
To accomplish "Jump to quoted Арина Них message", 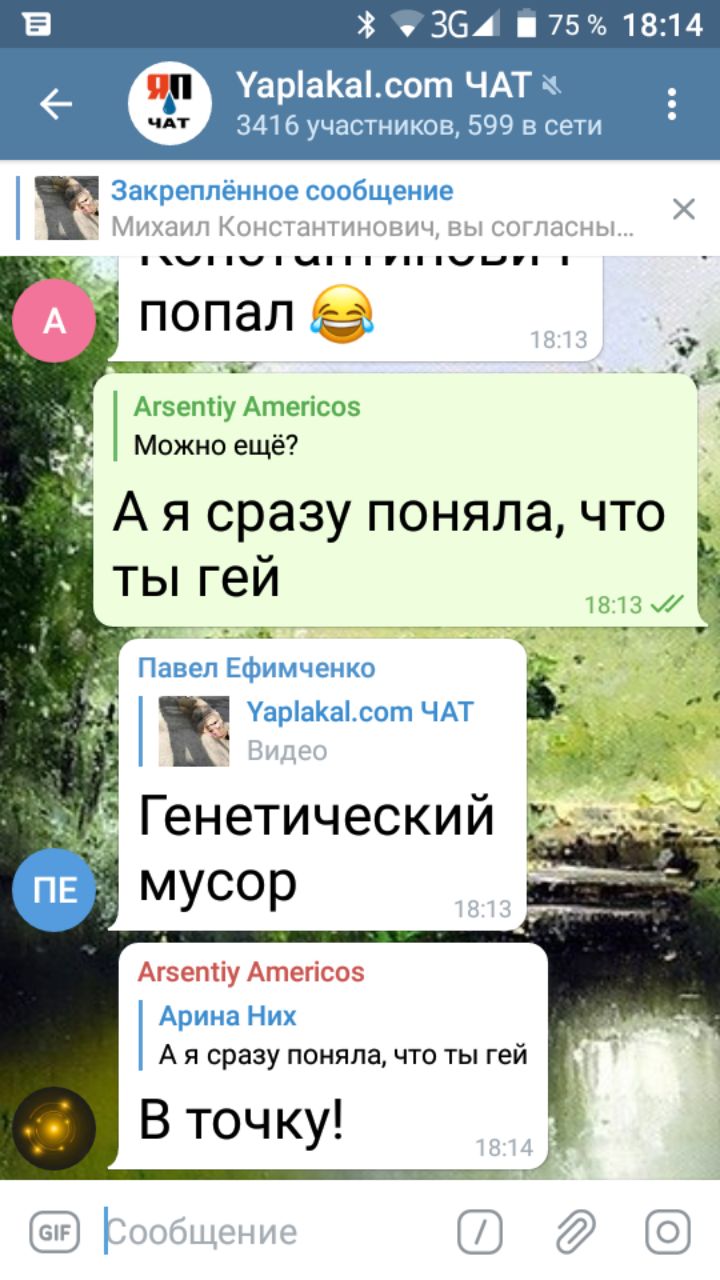I will pos(343,1036).
